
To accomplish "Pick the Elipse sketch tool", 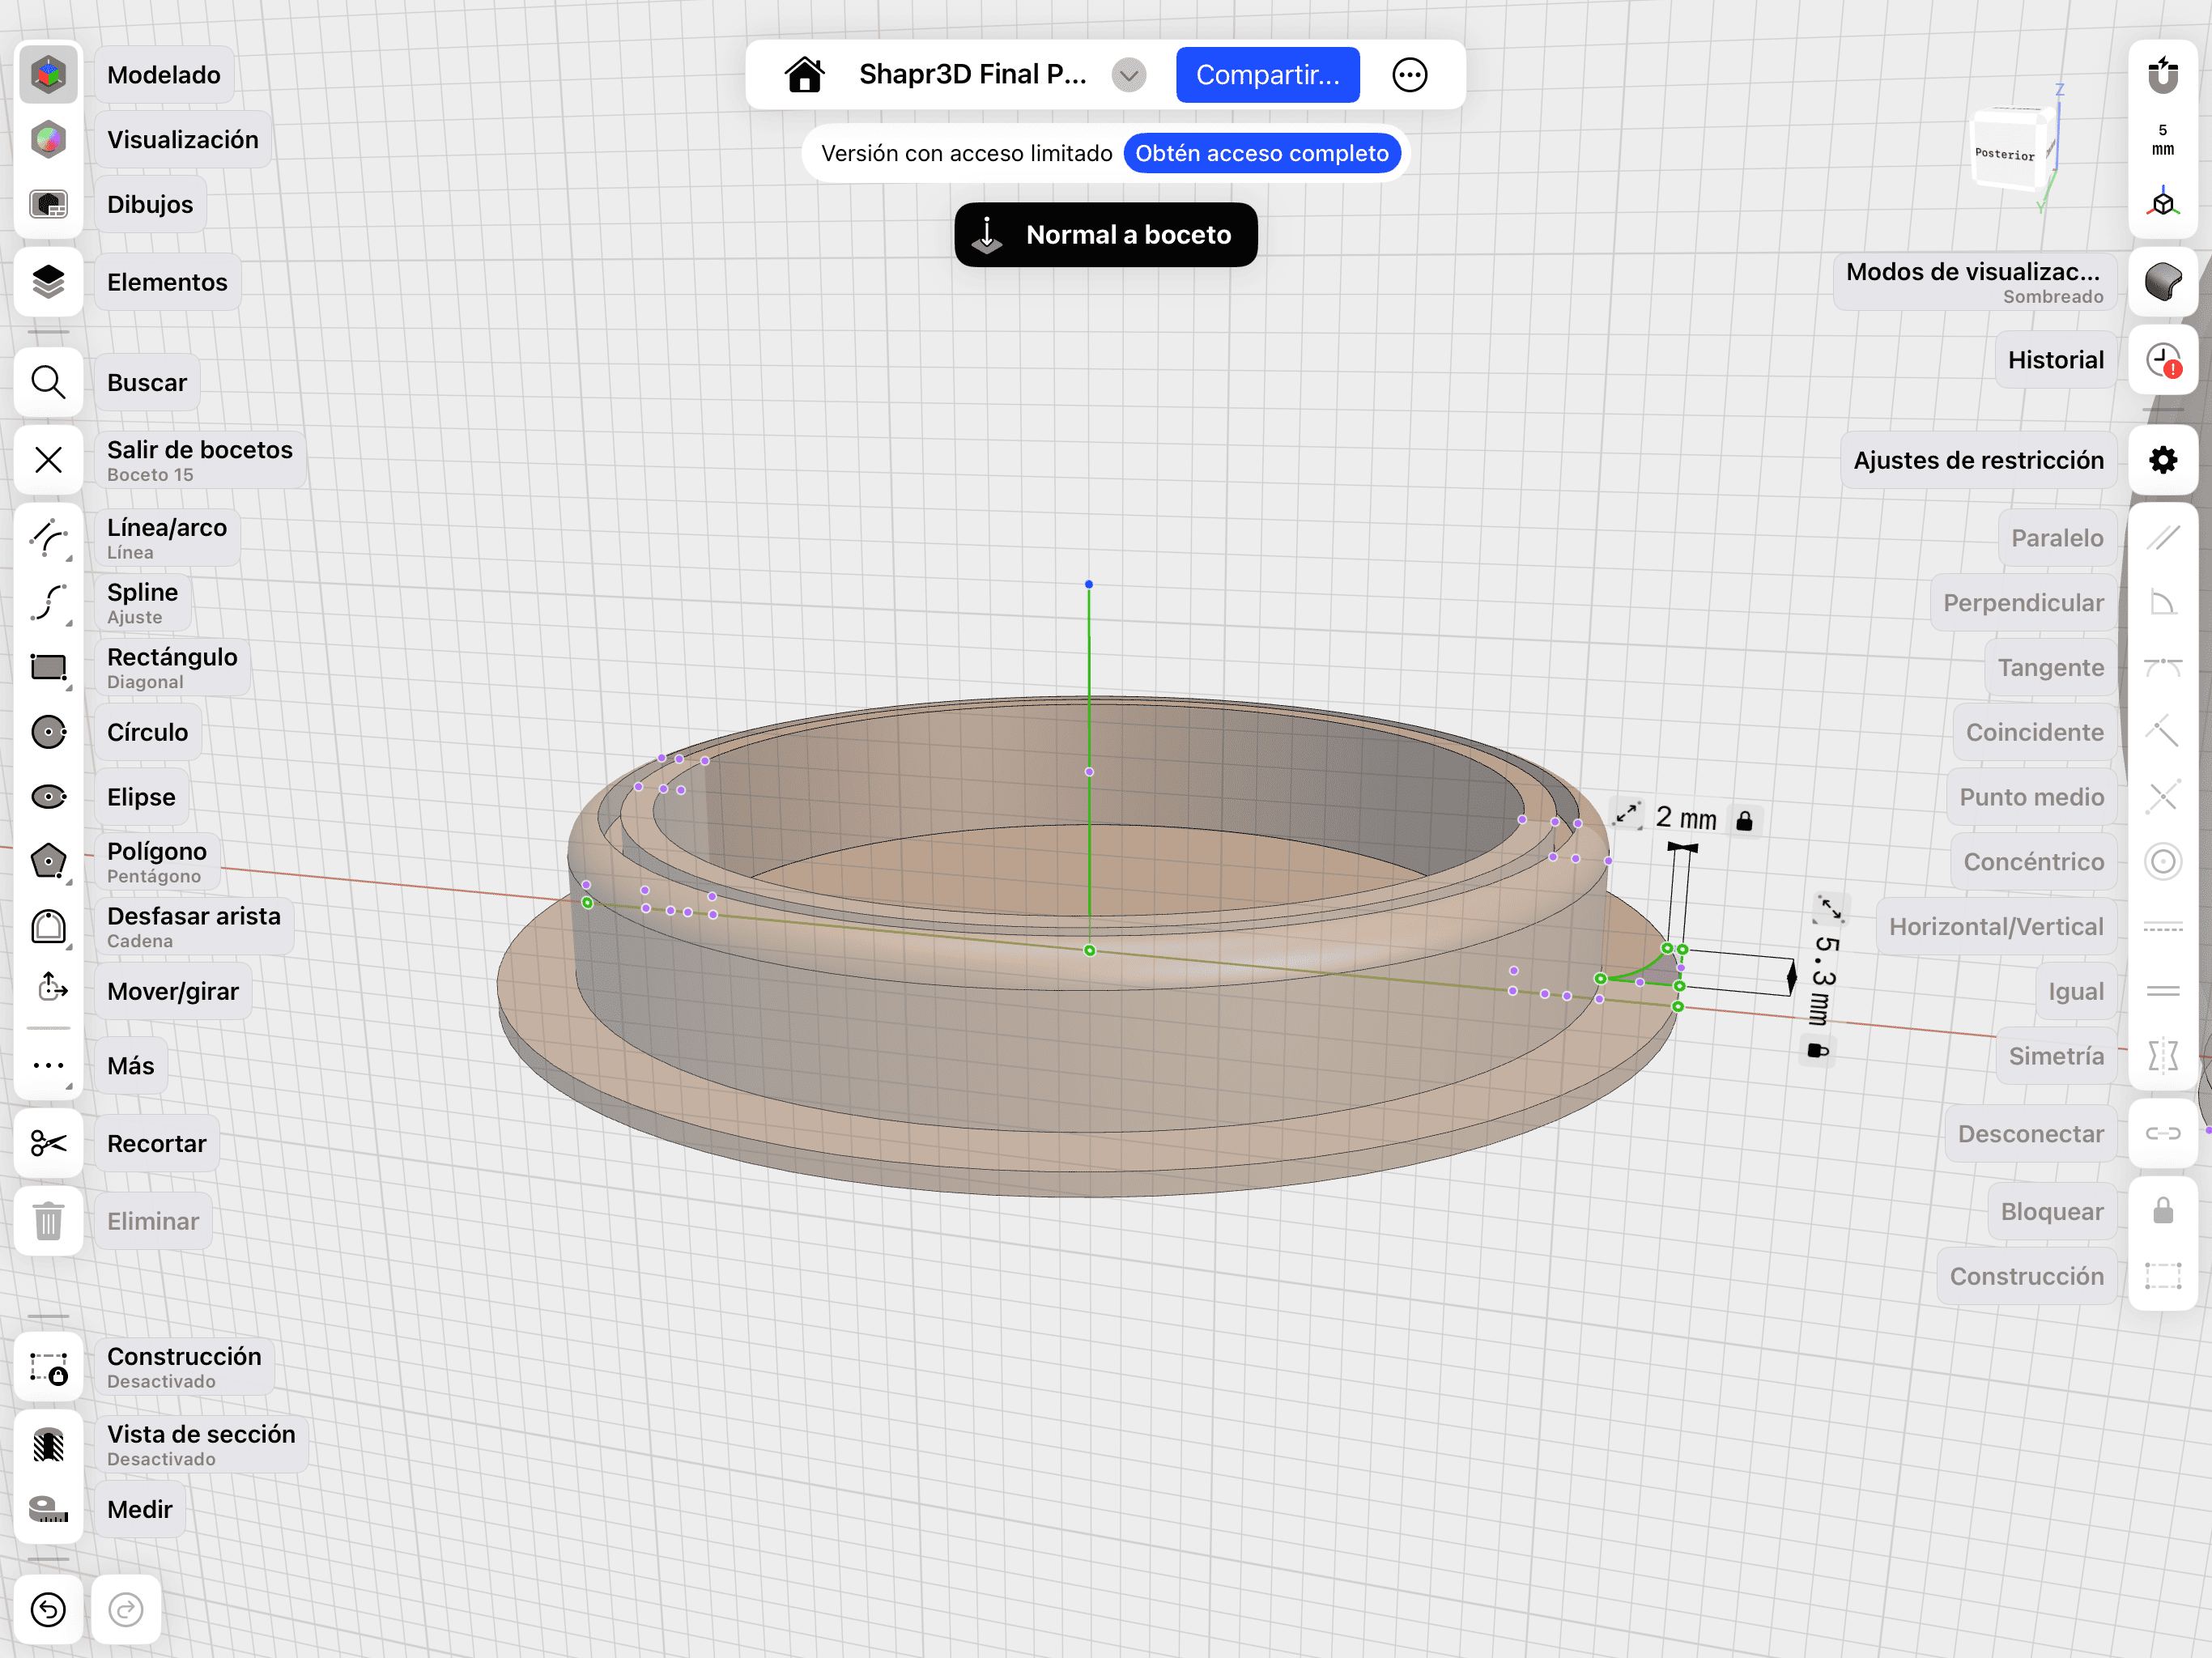I will pos(48,797).
